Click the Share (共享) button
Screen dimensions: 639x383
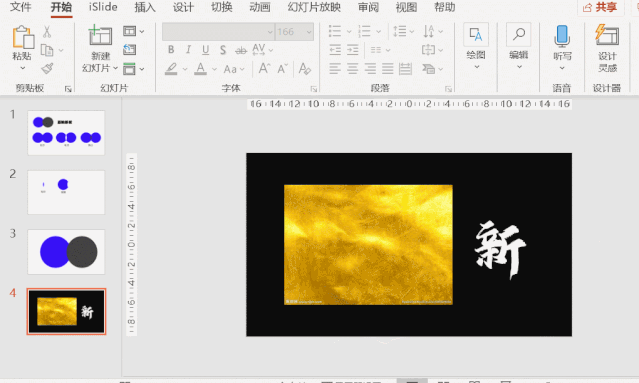(600, 7)
